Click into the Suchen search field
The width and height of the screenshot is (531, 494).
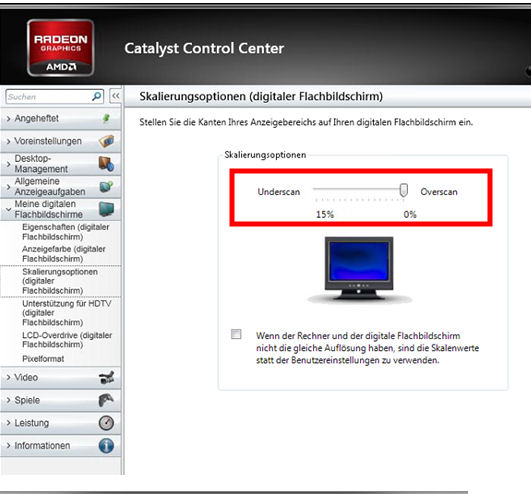pos(48,97)
